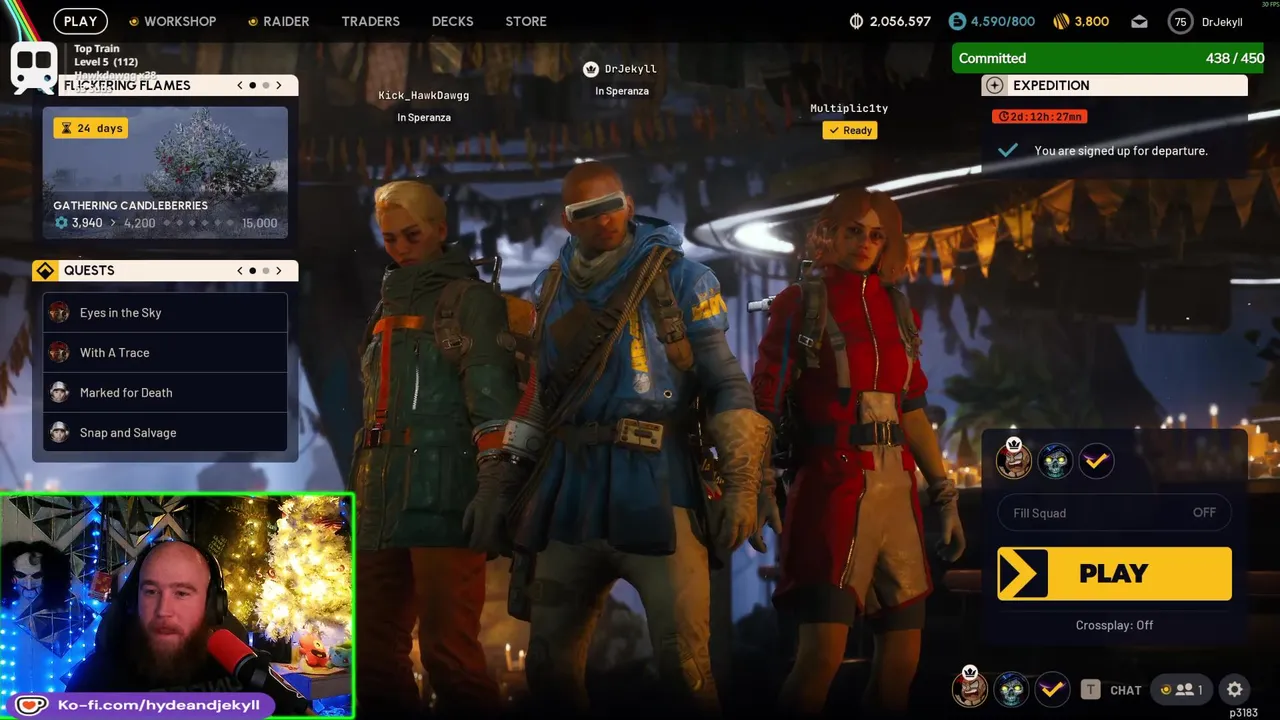
Task: Click the 15,000 Candleberries goal value
Action: 260,223
